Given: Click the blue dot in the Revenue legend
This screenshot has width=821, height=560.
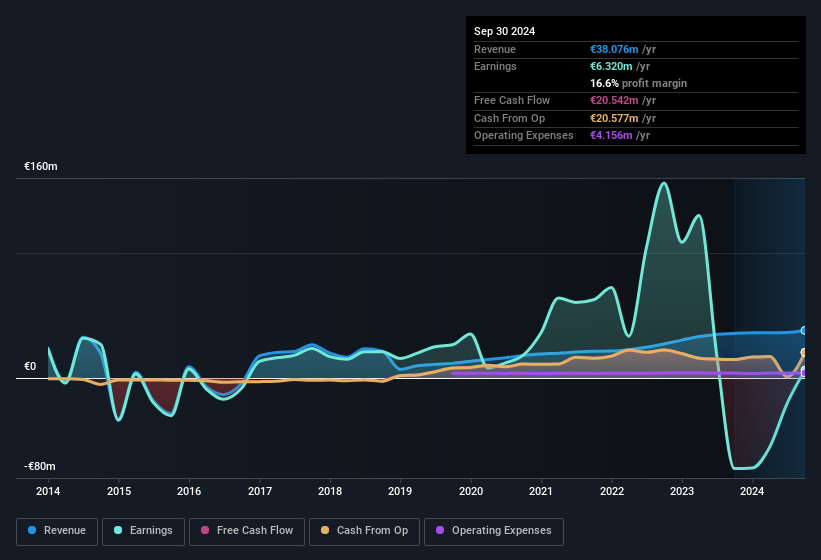Looking at the screenshot, I should [x=32, y=530].
